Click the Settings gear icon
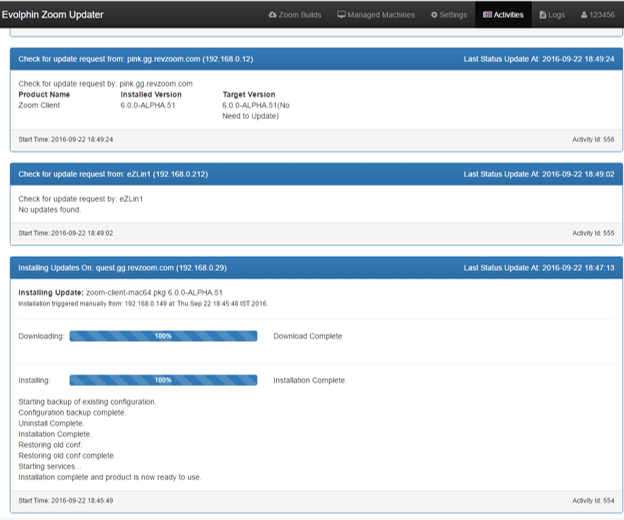Image resolution: width=624 pixels, height=520 pixels. 434,15
